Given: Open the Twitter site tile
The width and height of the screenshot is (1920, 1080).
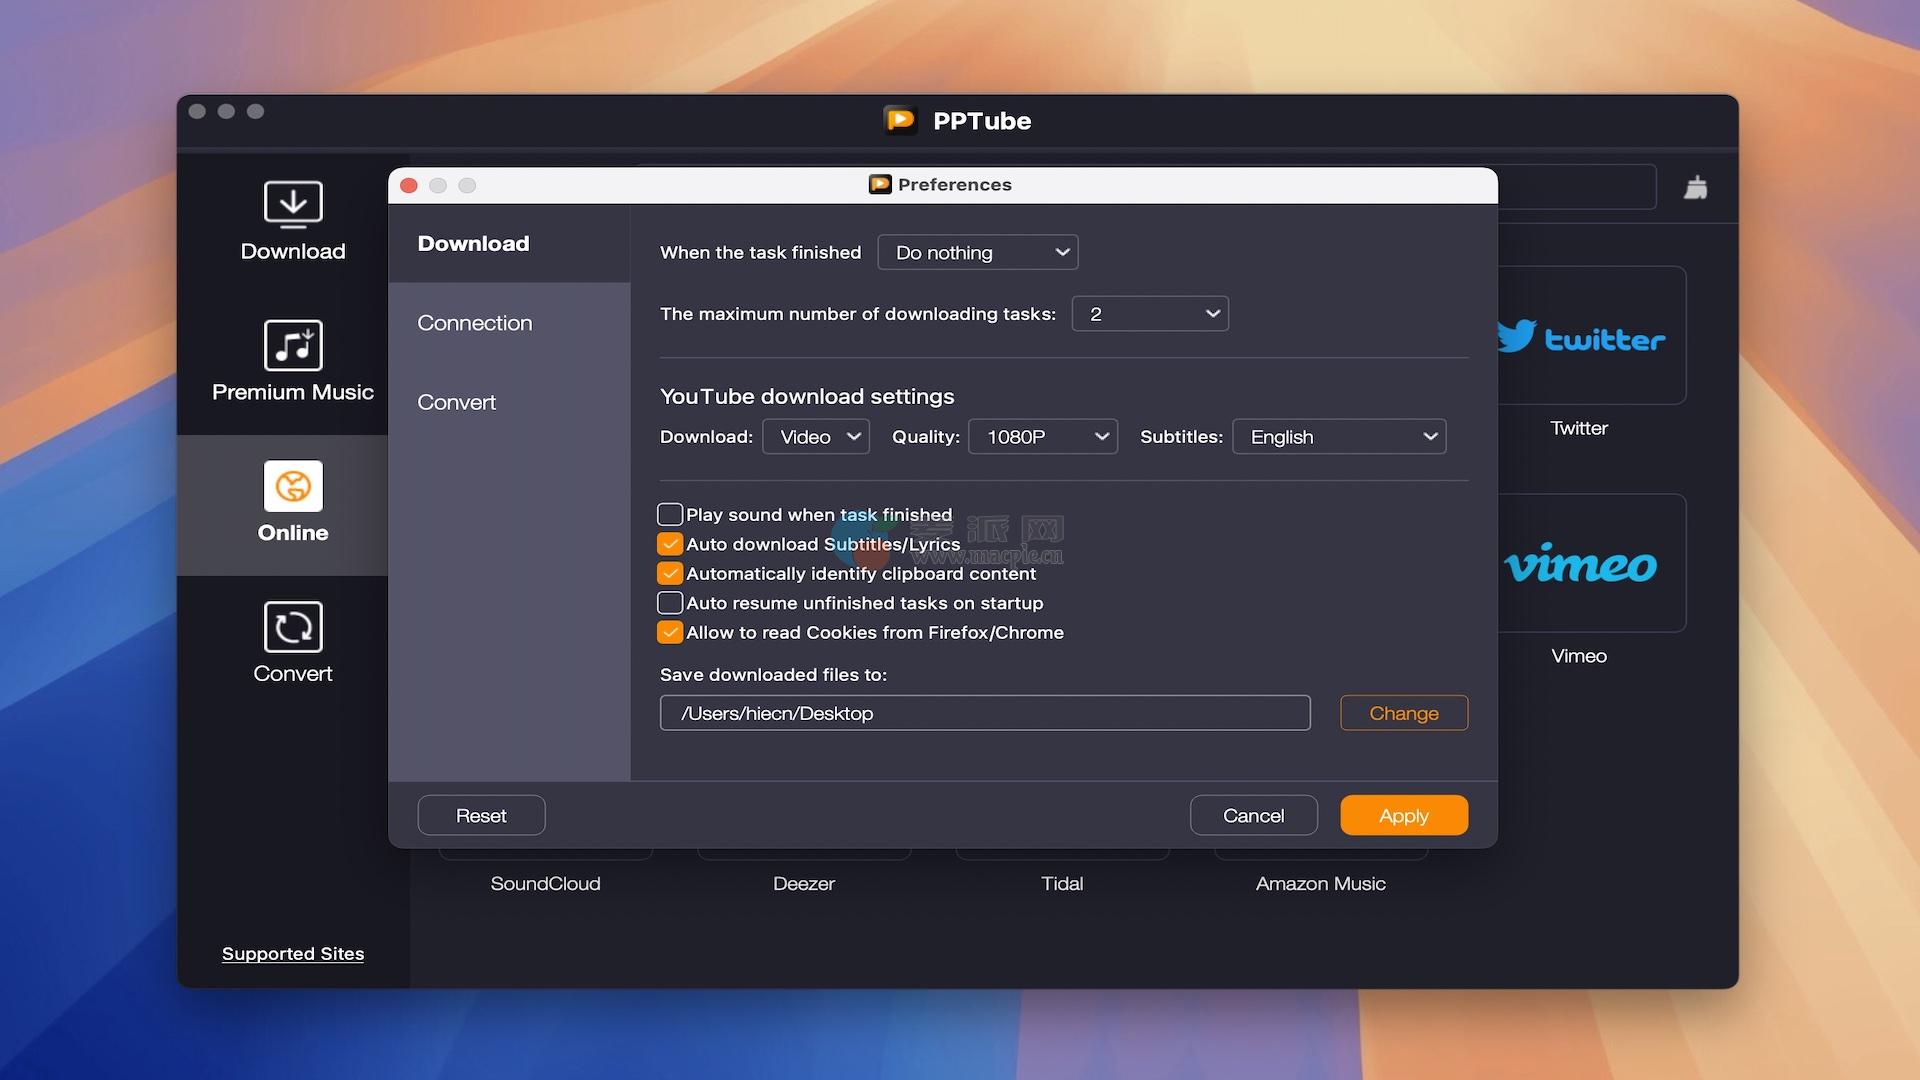Looking at the screenshot, I should click(x=1592, y=336).
